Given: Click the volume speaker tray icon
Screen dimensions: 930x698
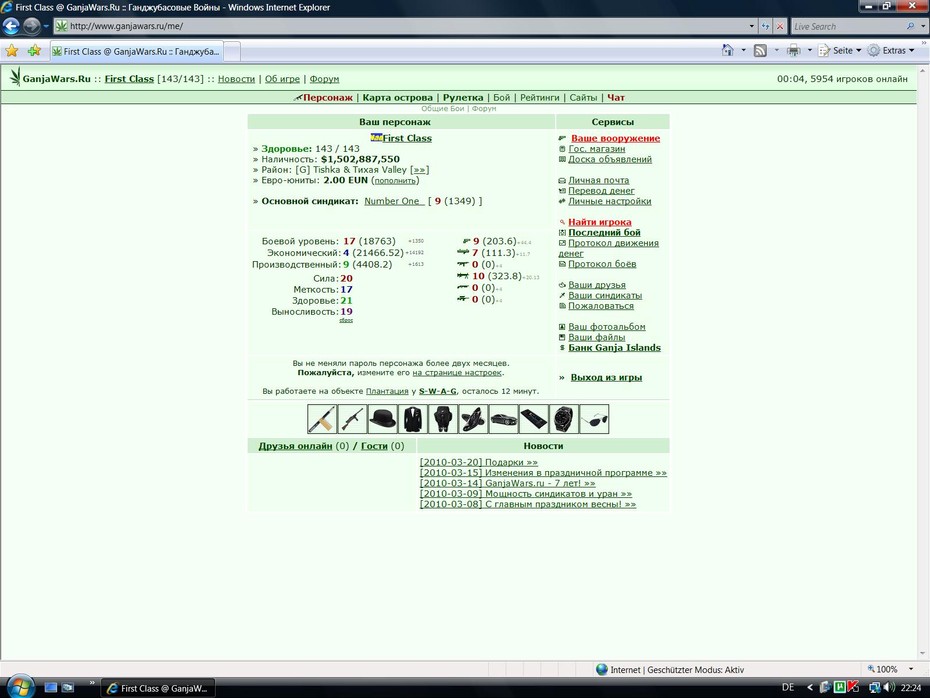Looking at the screenshot, I should tap(888, 687).
